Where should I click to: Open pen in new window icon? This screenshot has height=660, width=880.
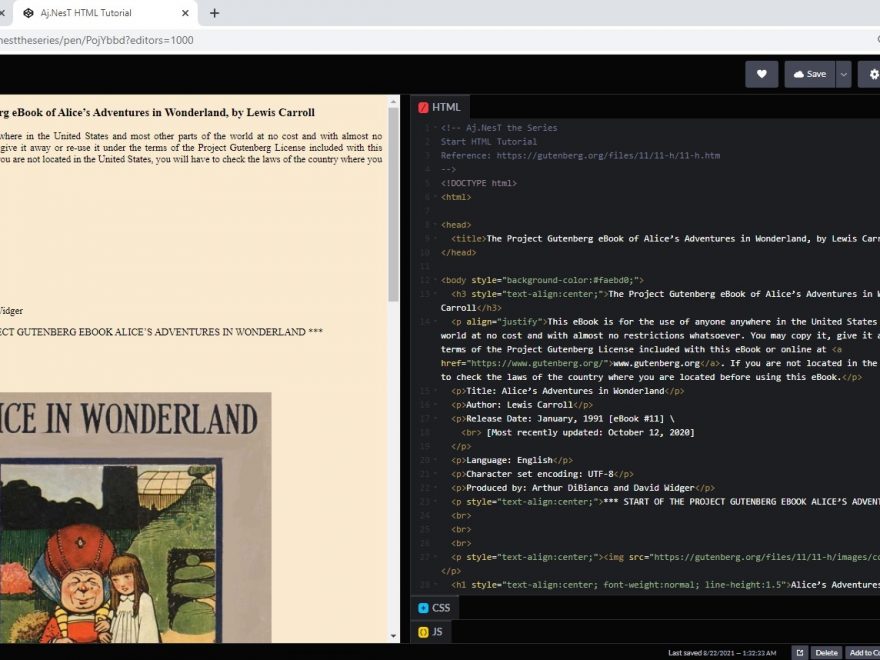click(x=799, y=652)
